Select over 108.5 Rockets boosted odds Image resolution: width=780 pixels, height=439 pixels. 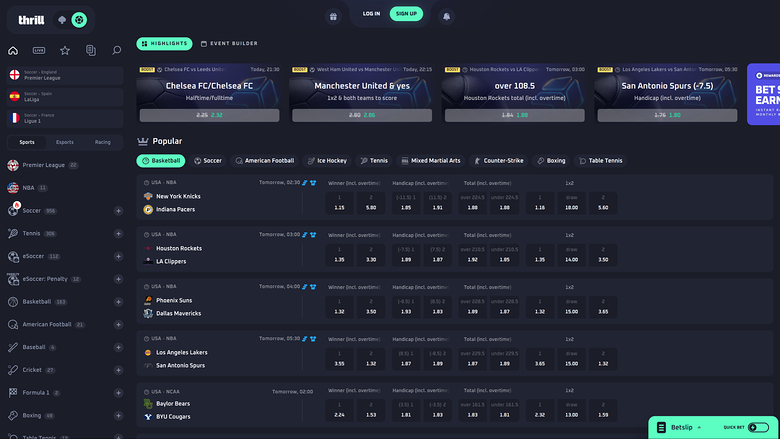(515, 115)
